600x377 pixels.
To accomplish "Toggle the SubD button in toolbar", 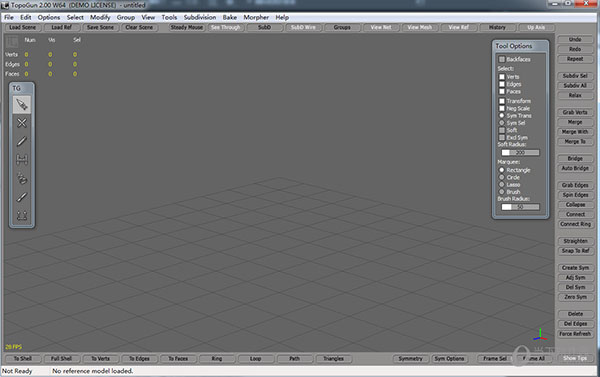I will pos(264,28).
